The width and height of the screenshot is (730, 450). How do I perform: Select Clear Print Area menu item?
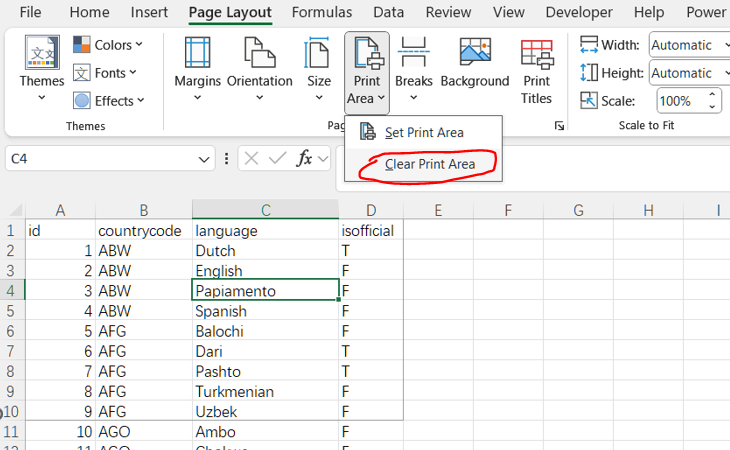(429, 164)
